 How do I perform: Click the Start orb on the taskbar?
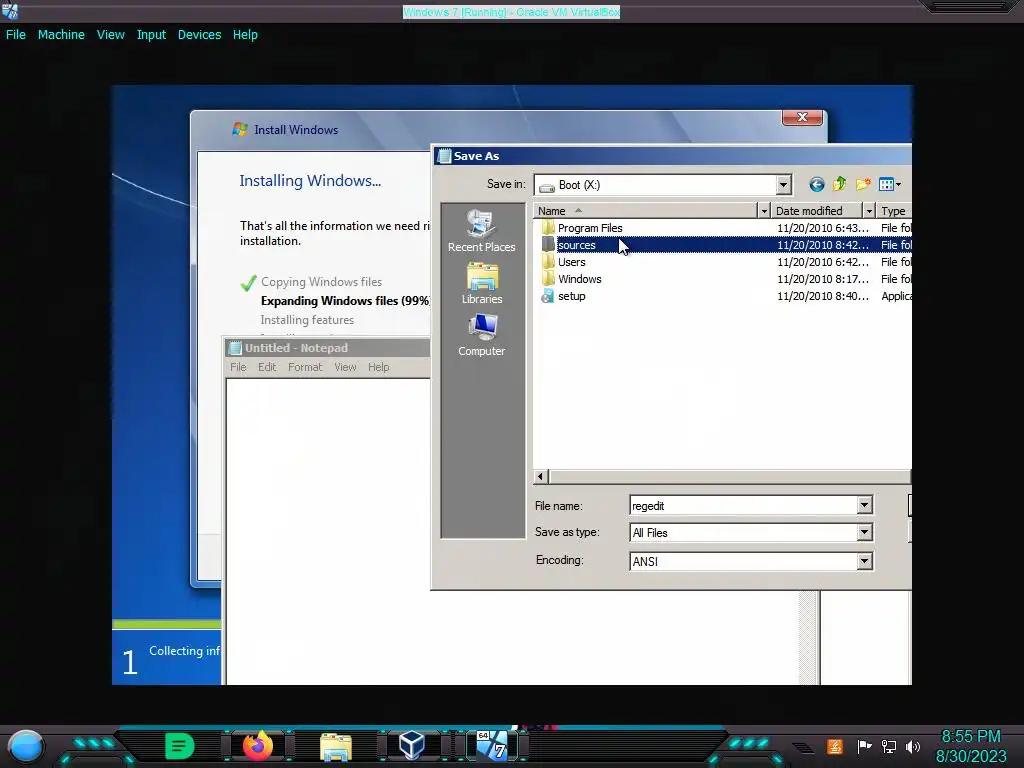coord(26,746)
